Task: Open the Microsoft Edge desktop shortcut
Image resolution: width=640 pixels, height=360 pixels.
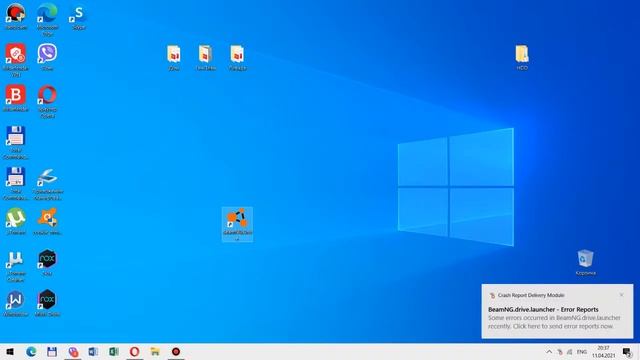Action: point(47,19)
